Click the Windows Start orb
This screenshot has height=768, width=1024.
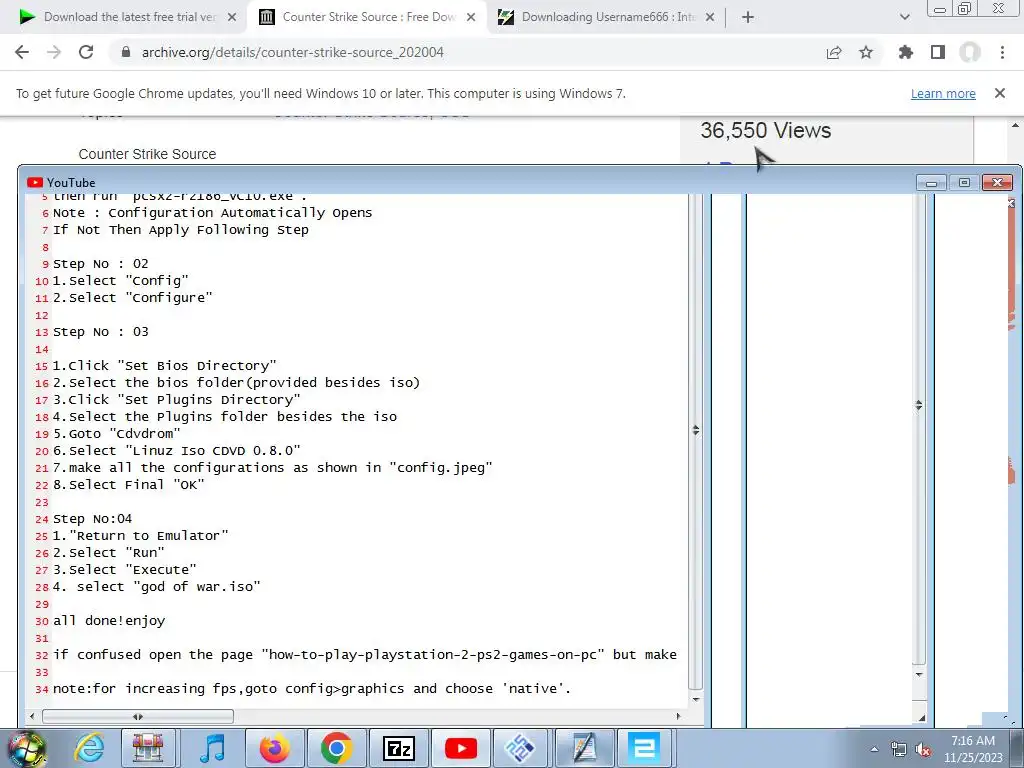click(26, 749)
